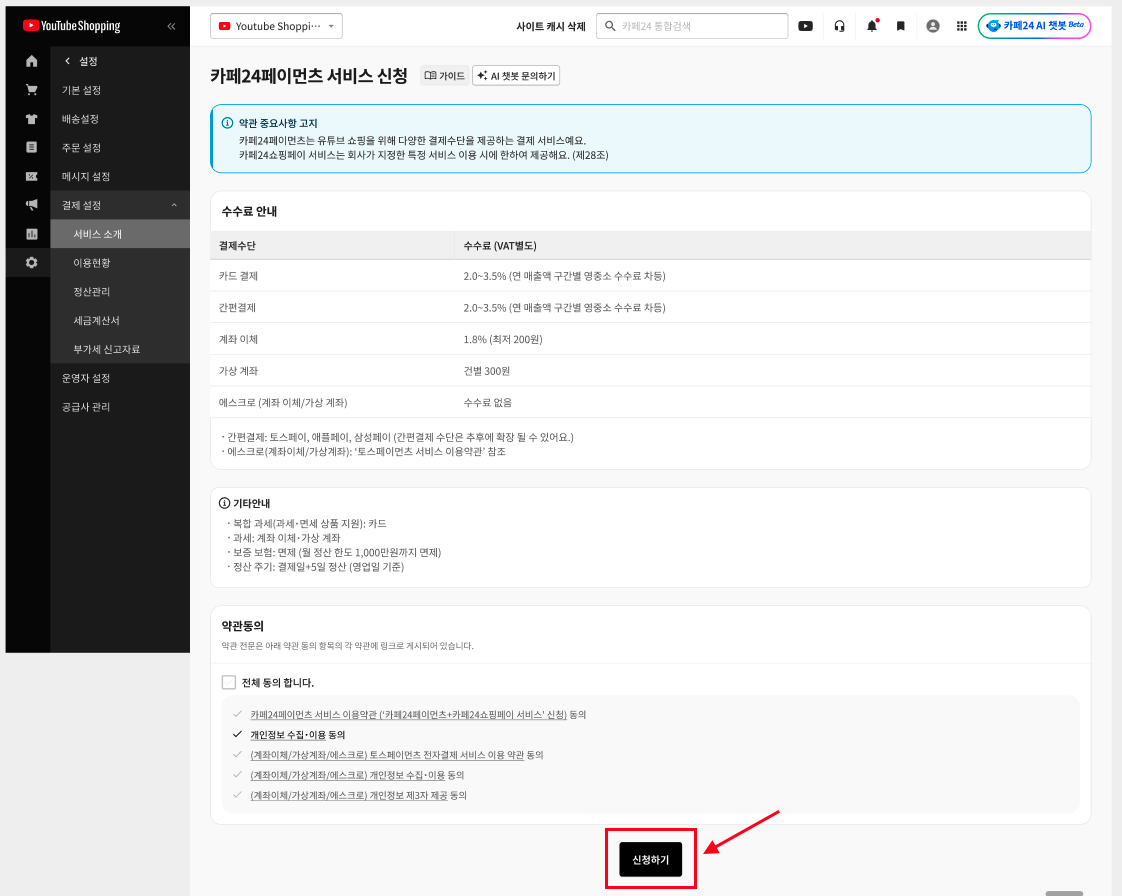Open the bookmark icon in header
The image size is (1122, 896).
[901, 26]
